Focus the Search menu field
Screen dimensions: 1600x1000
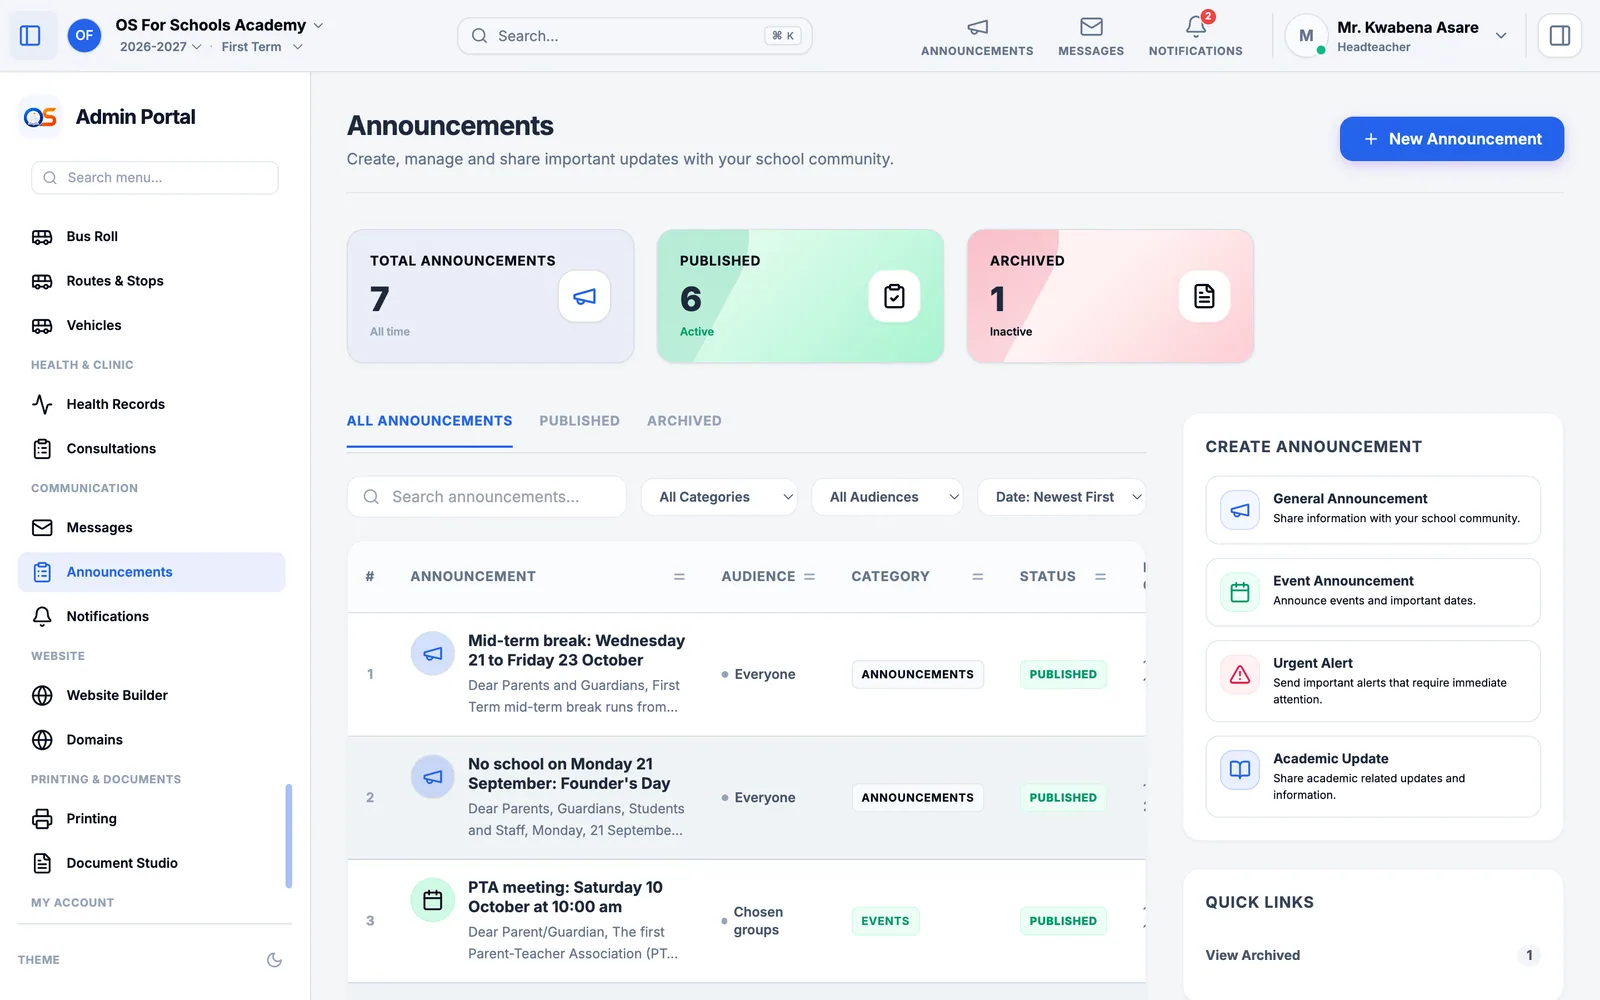[x=155, y=178]
